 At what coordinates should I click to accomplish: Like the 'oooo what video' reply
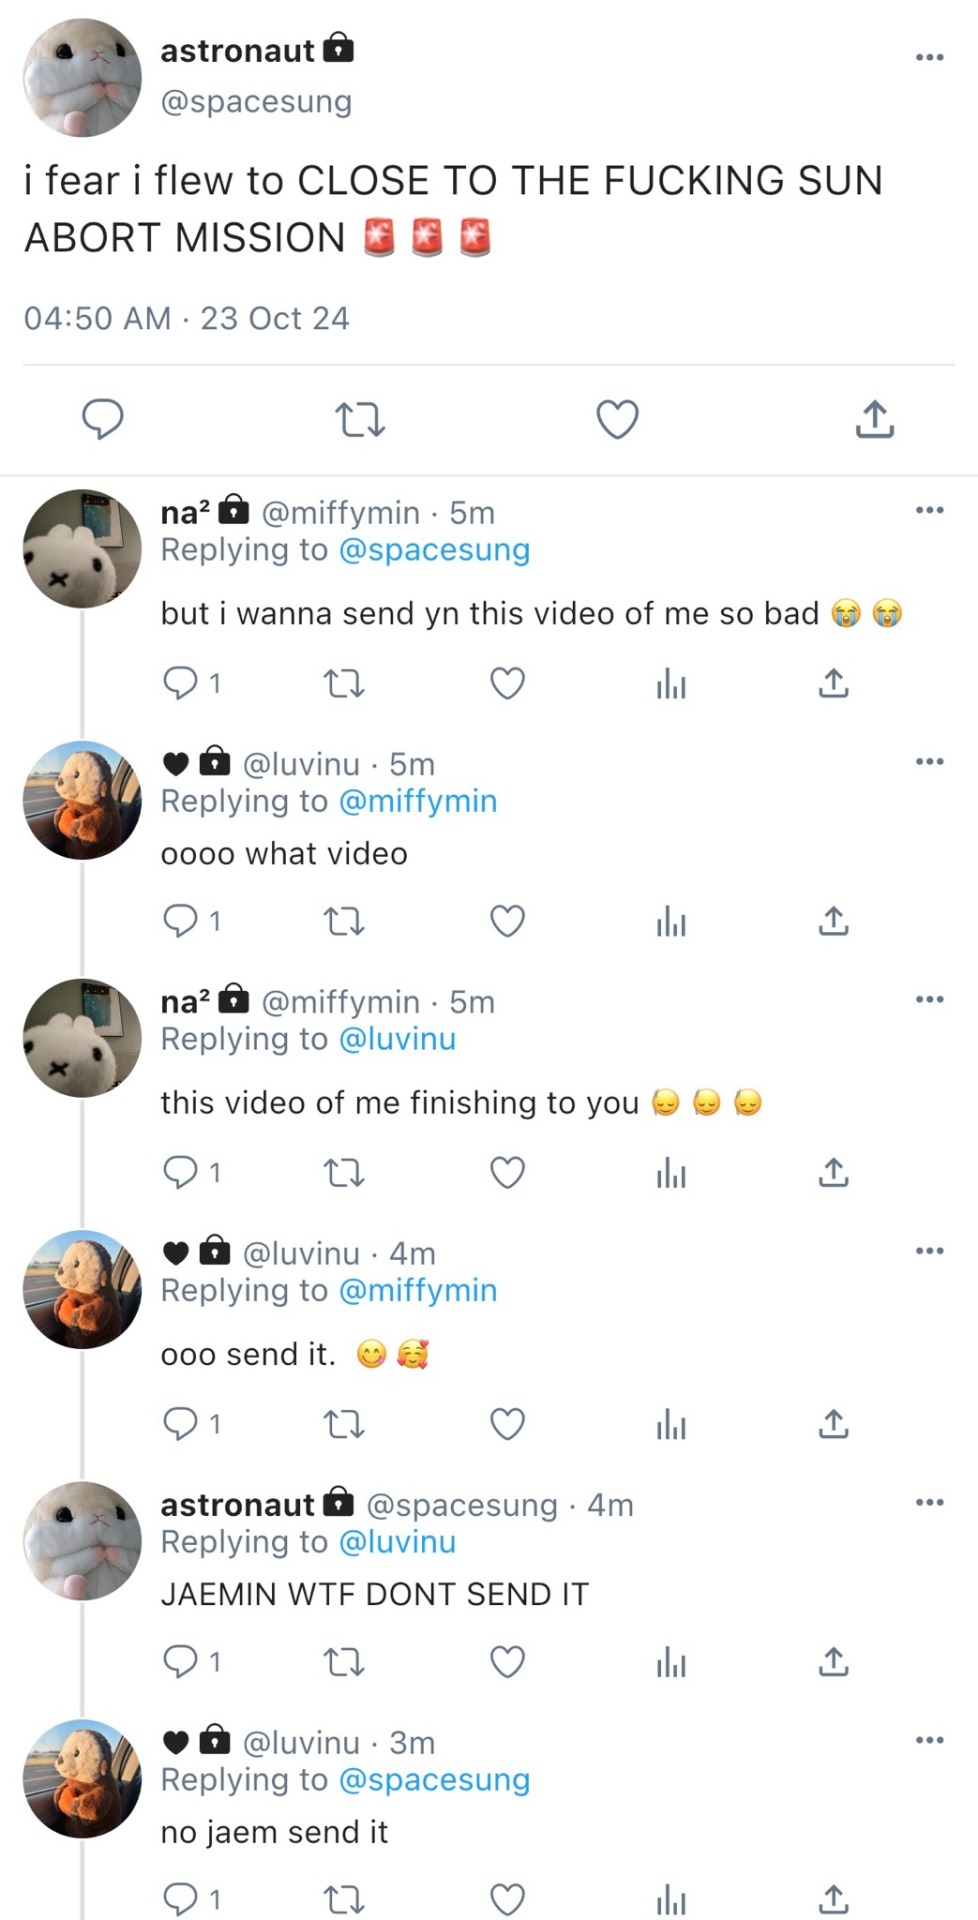point(507,921)
